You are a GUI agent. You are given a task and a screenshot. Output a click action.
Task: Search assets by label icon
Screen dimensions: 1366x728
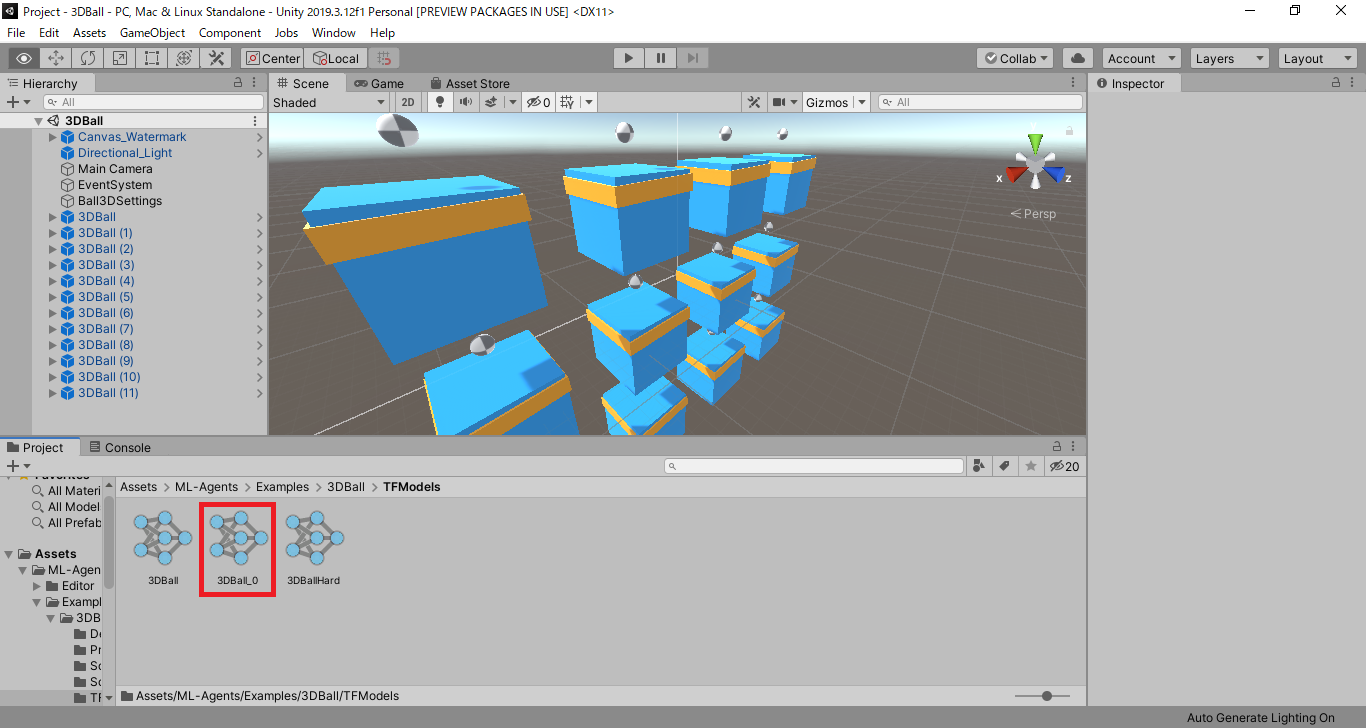click(1005, 466)
